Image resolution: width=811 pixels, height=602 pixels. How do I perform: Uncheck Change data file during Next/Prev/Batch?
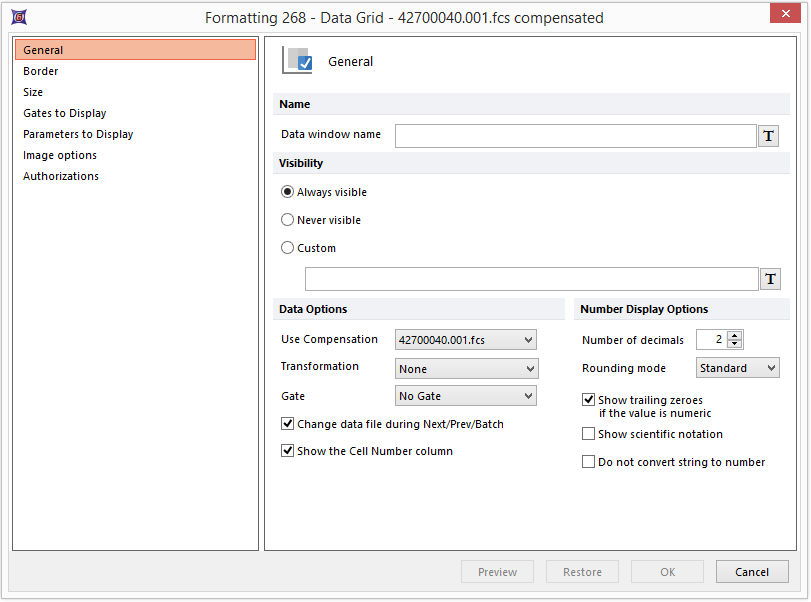coord(288,424)
